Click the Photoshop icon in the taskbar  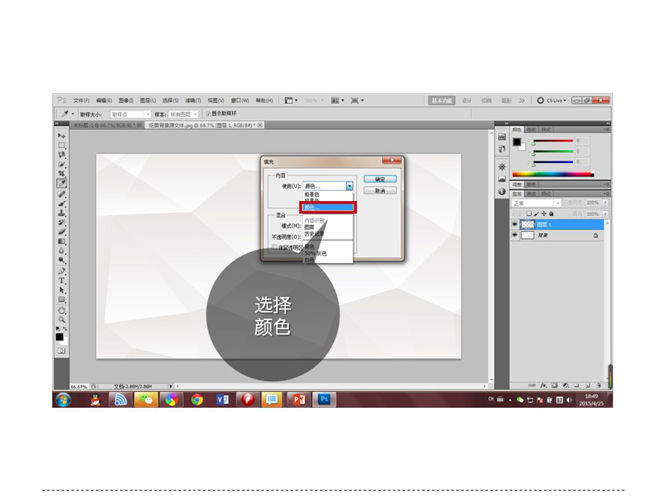click(x=324, y=399)
